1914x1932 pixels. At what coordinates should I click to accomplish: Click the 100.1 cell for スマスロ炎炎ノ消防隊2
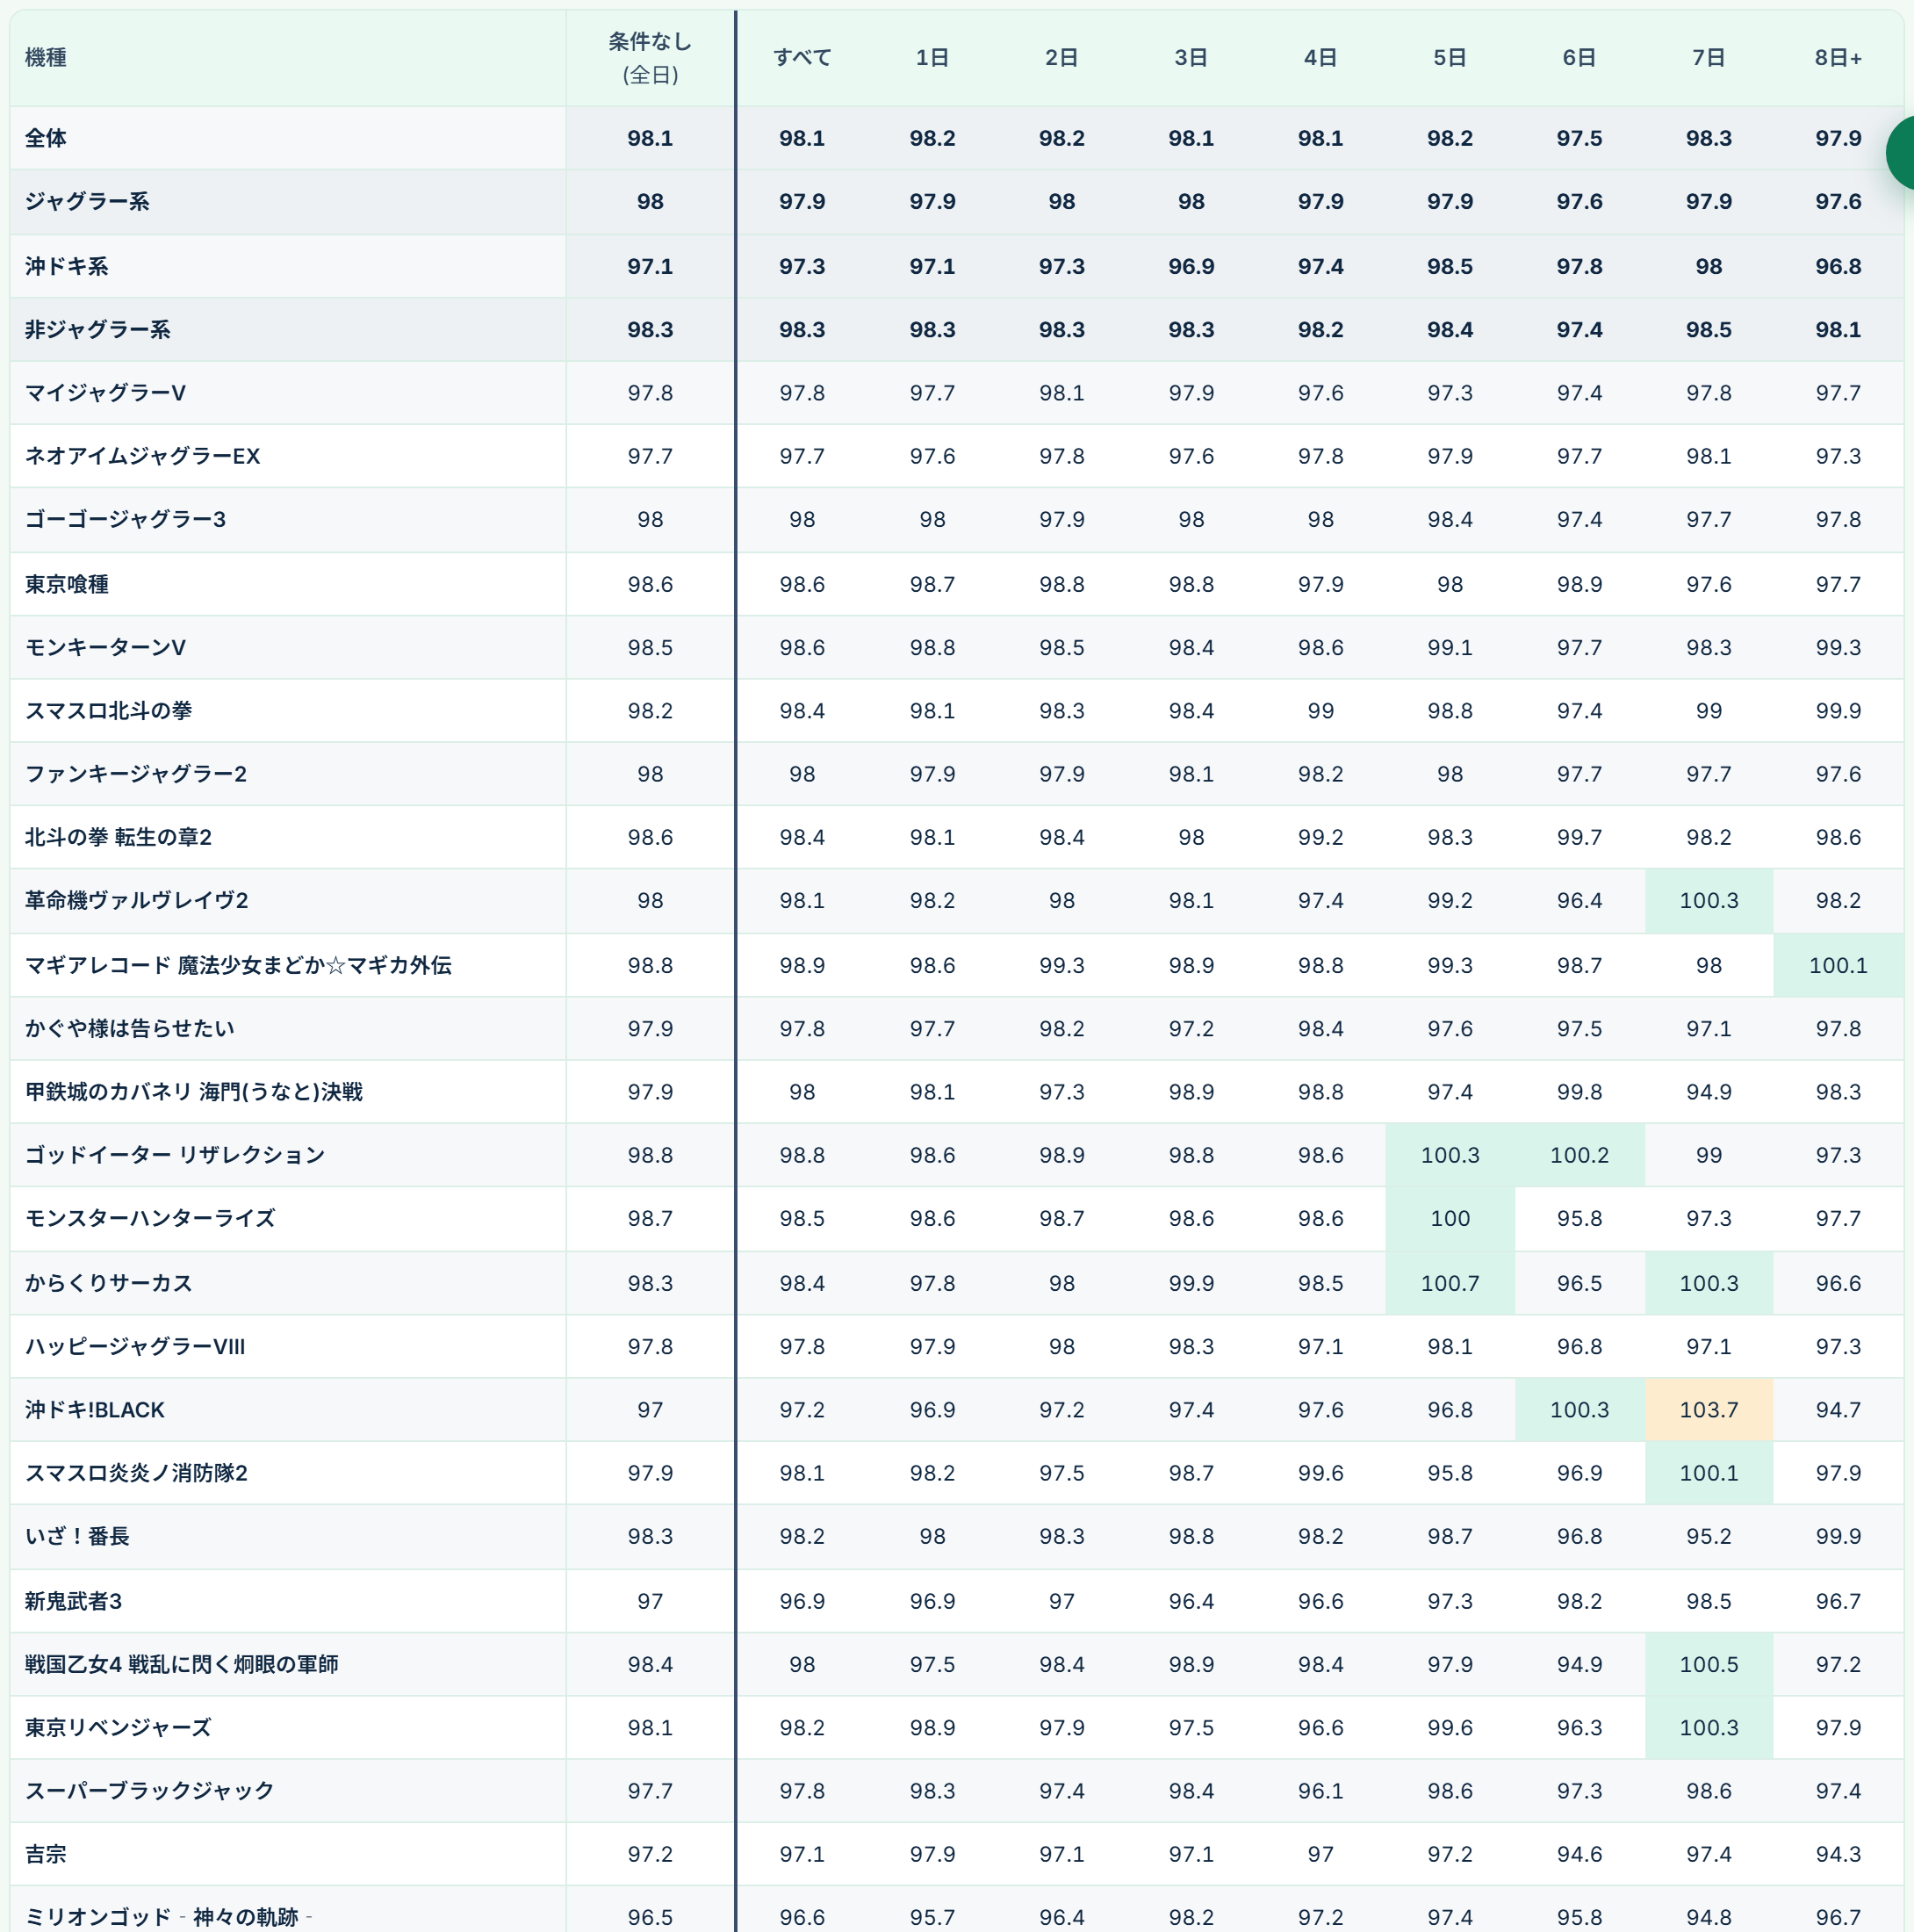tap(1709, 1473)
